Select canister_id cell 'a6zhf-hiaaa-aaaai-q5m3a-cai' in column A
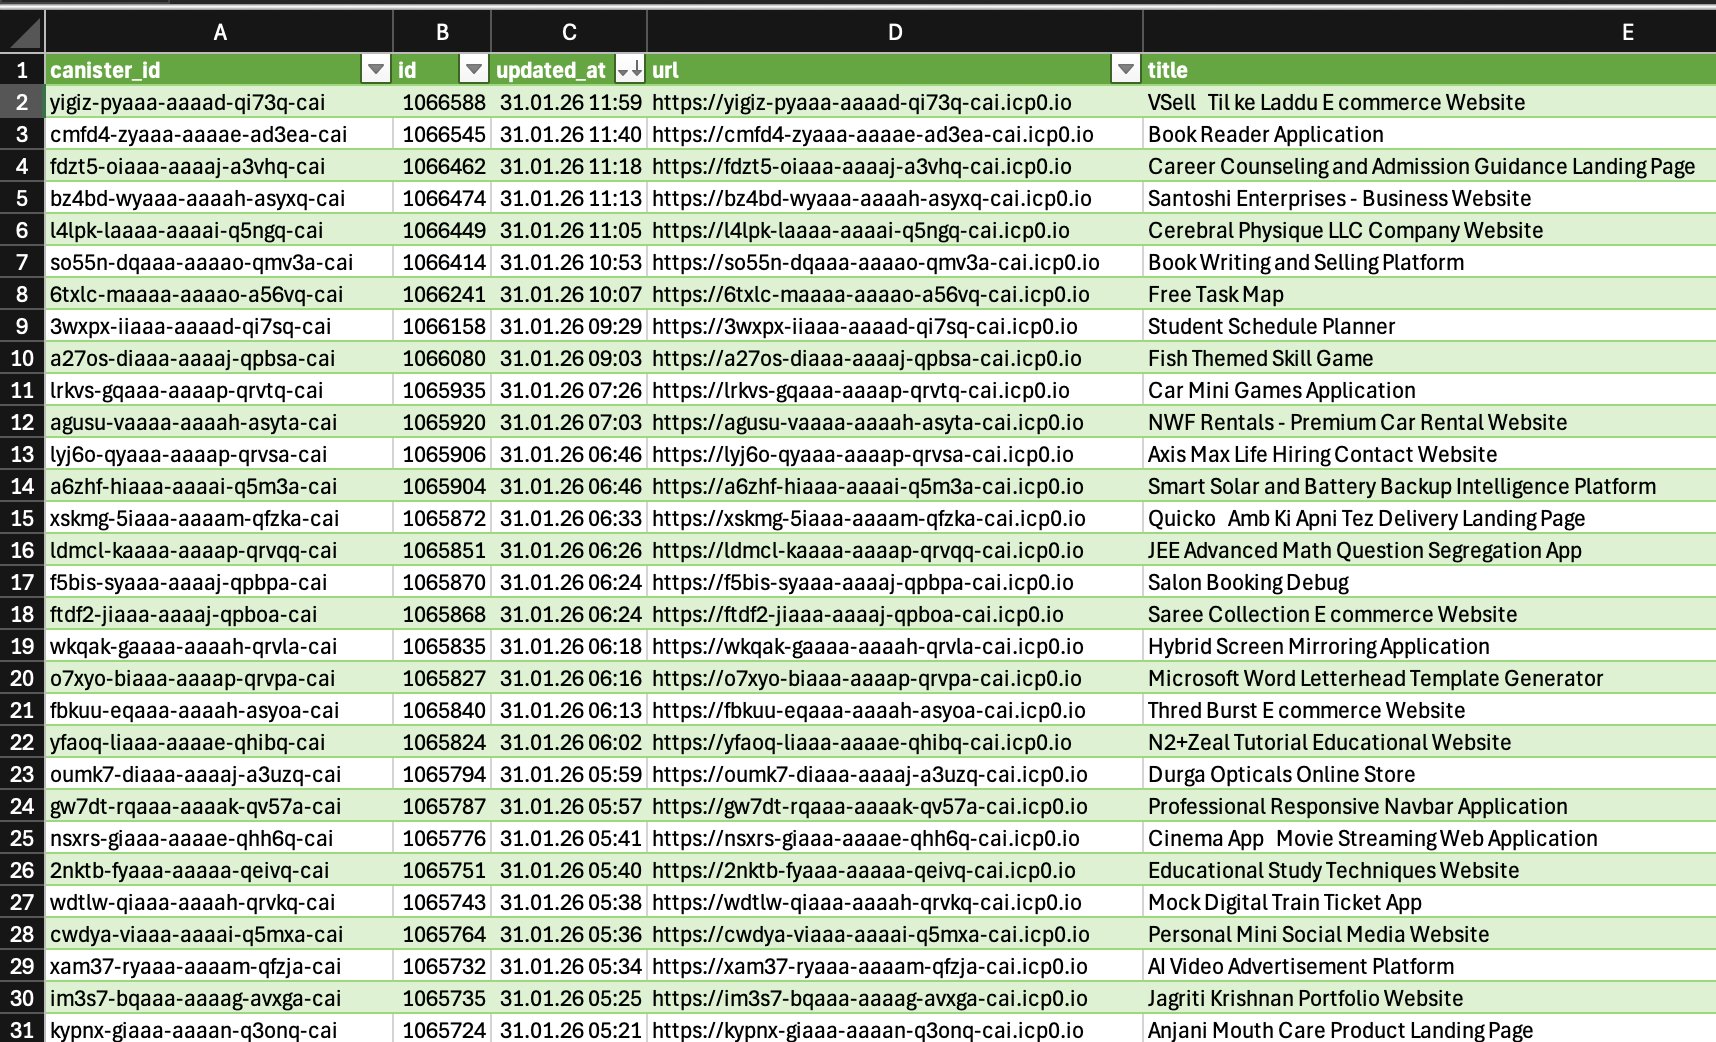Screen dimensions: 1716x1042 pyautogui.click(x=219, y=486)
